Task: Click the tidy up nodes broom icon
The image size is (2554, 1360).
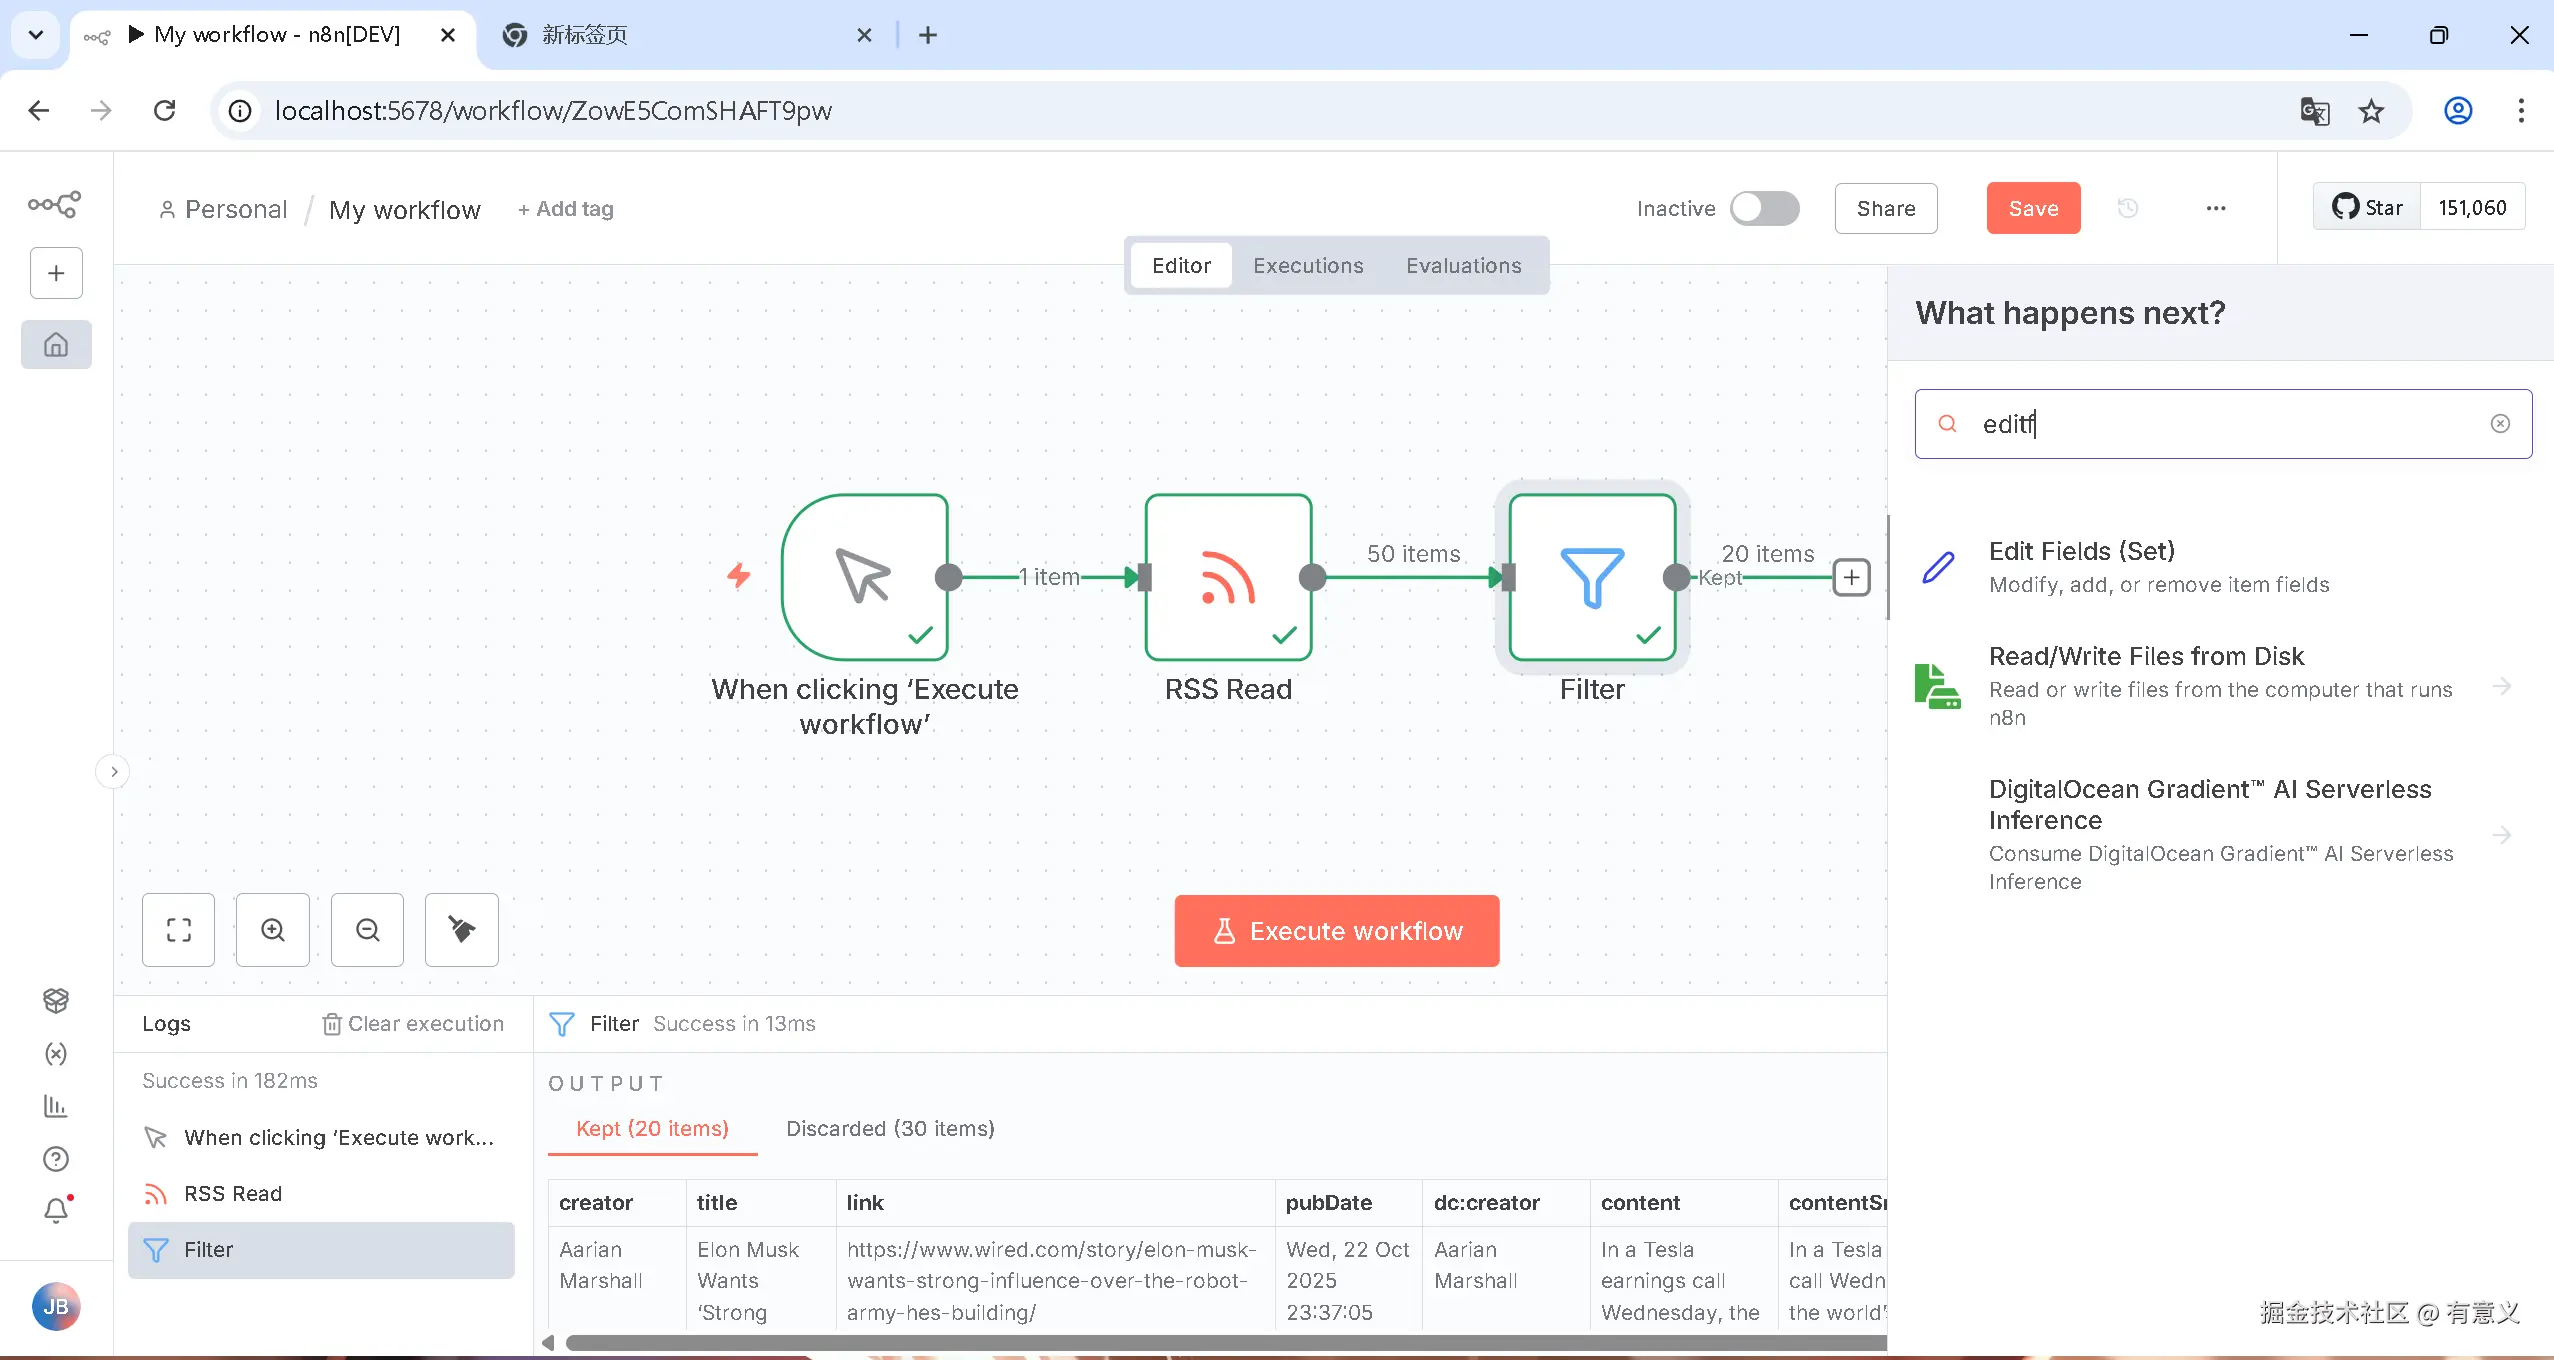Action: pos(462,930)
